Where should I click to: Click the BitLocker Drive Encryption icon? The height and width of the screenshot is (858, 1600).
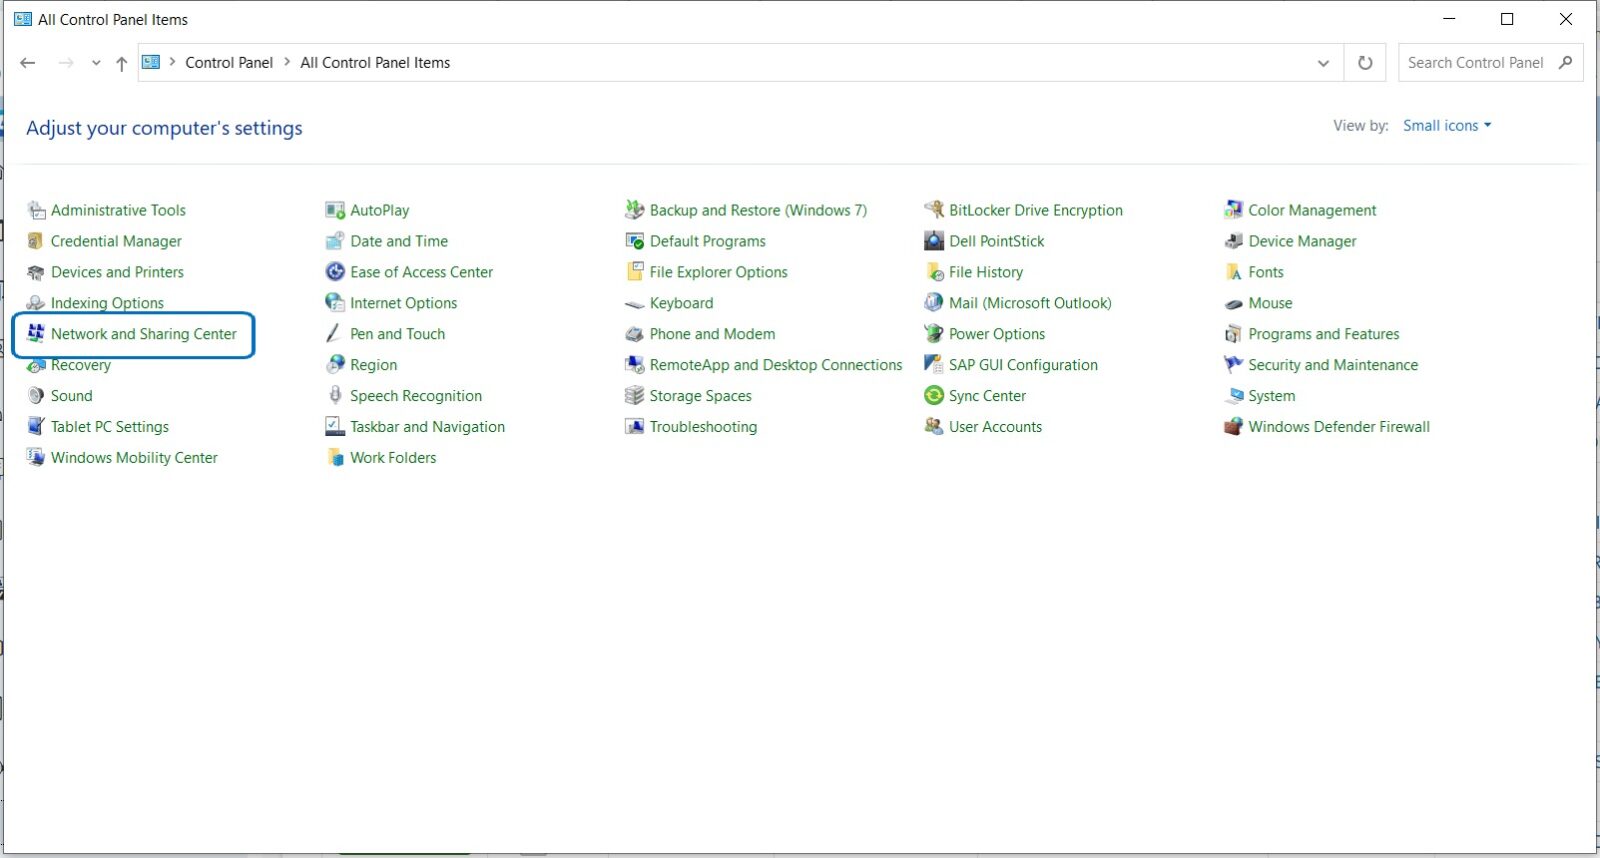pyautogui.click(x=934, y=210)
